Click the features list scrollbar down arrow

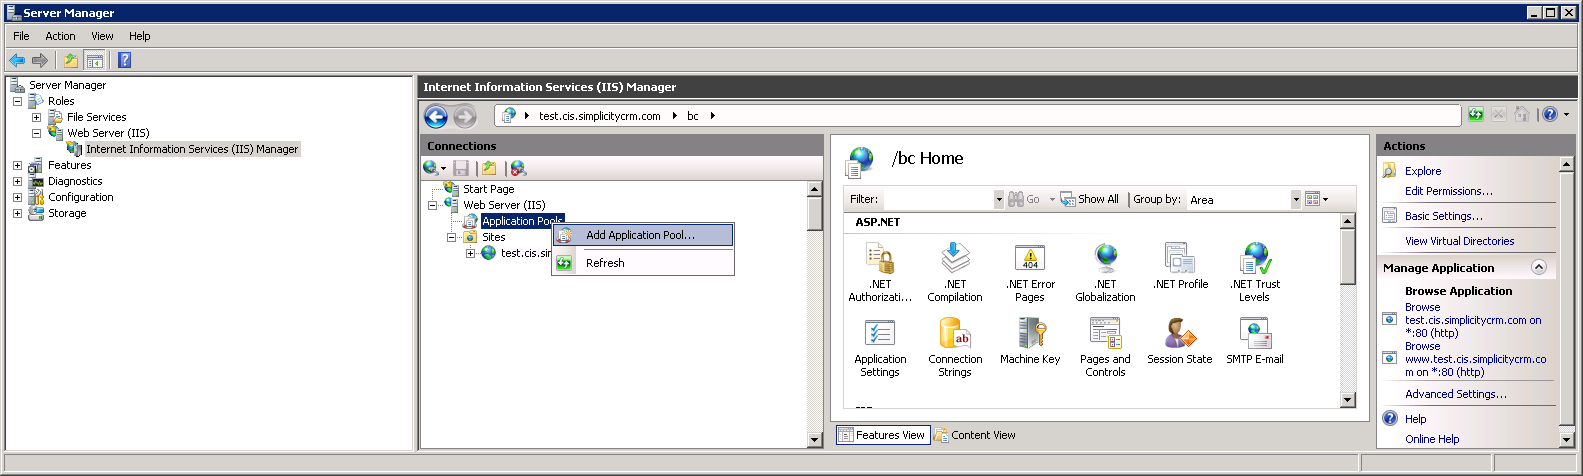(1347, 400)
